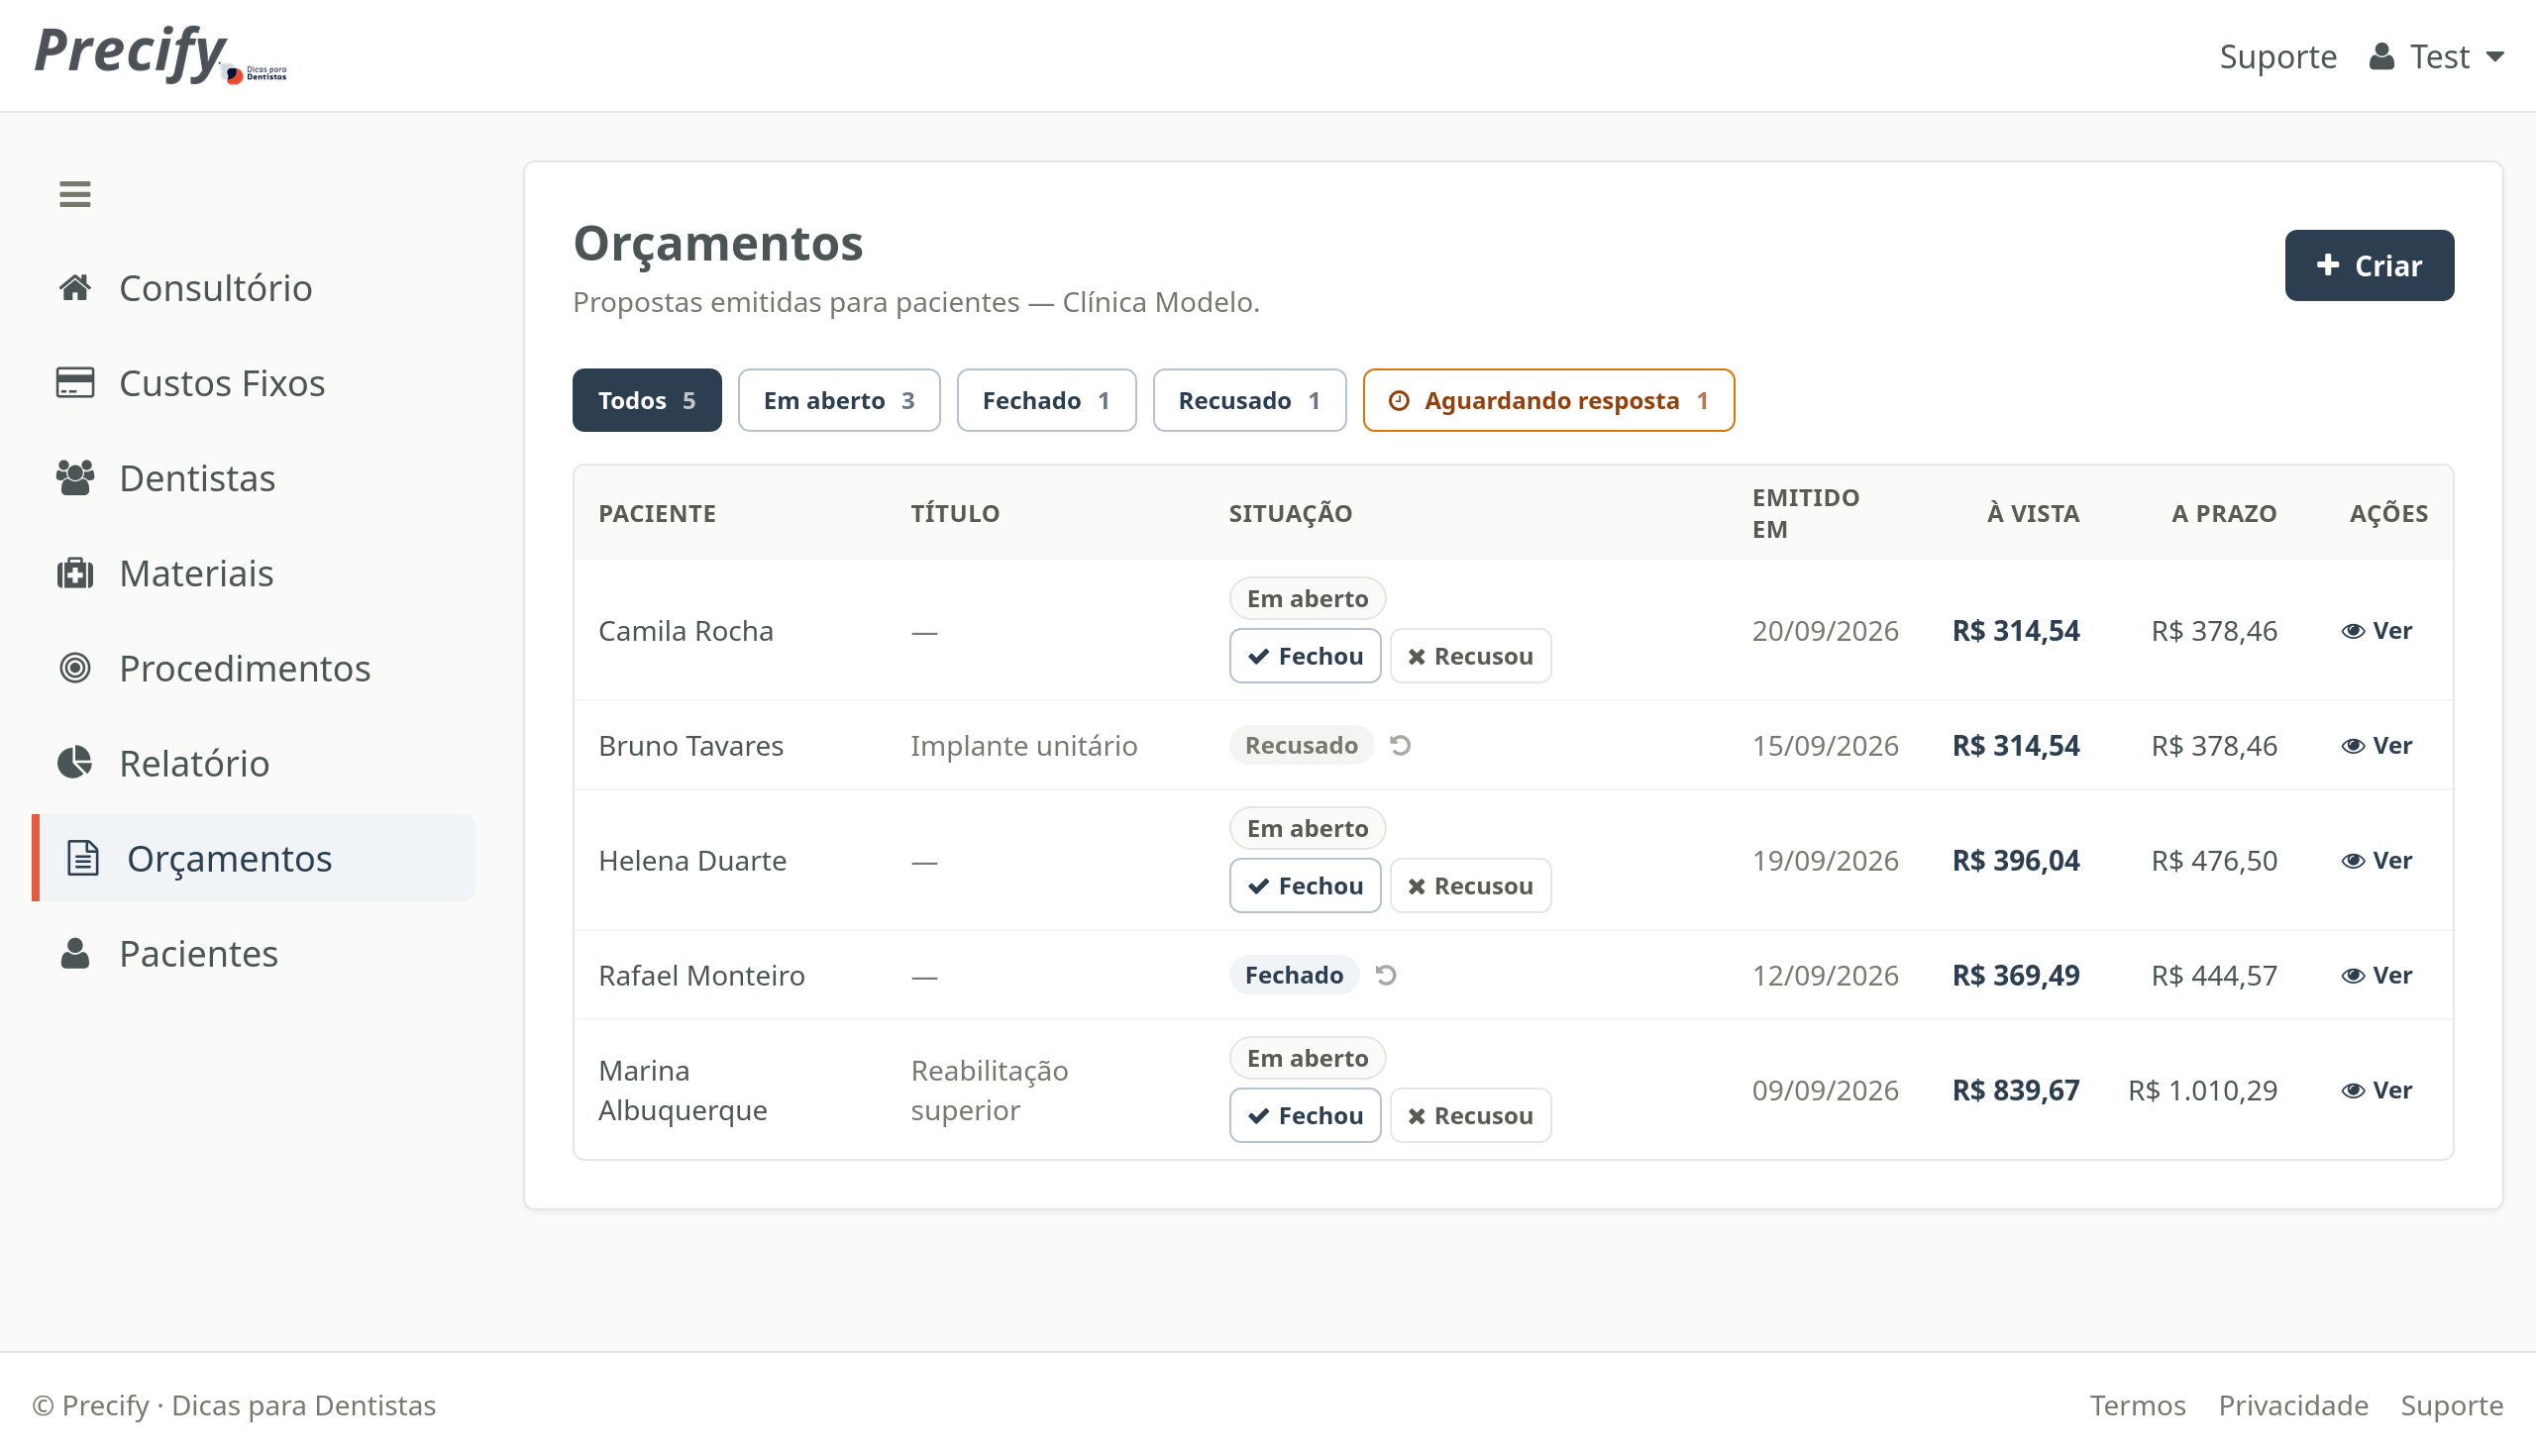Screen dimensions: 2536x1456
Task: Click patient name Helena Duarte
Action: click(692, 861)
